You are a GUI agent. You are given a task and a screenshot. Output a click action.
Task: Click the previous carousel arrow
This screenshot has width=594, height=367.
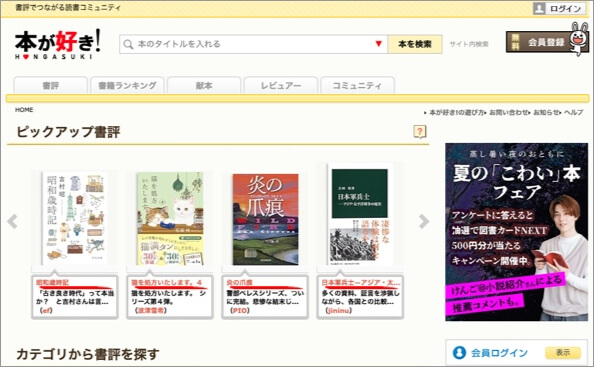13,221
